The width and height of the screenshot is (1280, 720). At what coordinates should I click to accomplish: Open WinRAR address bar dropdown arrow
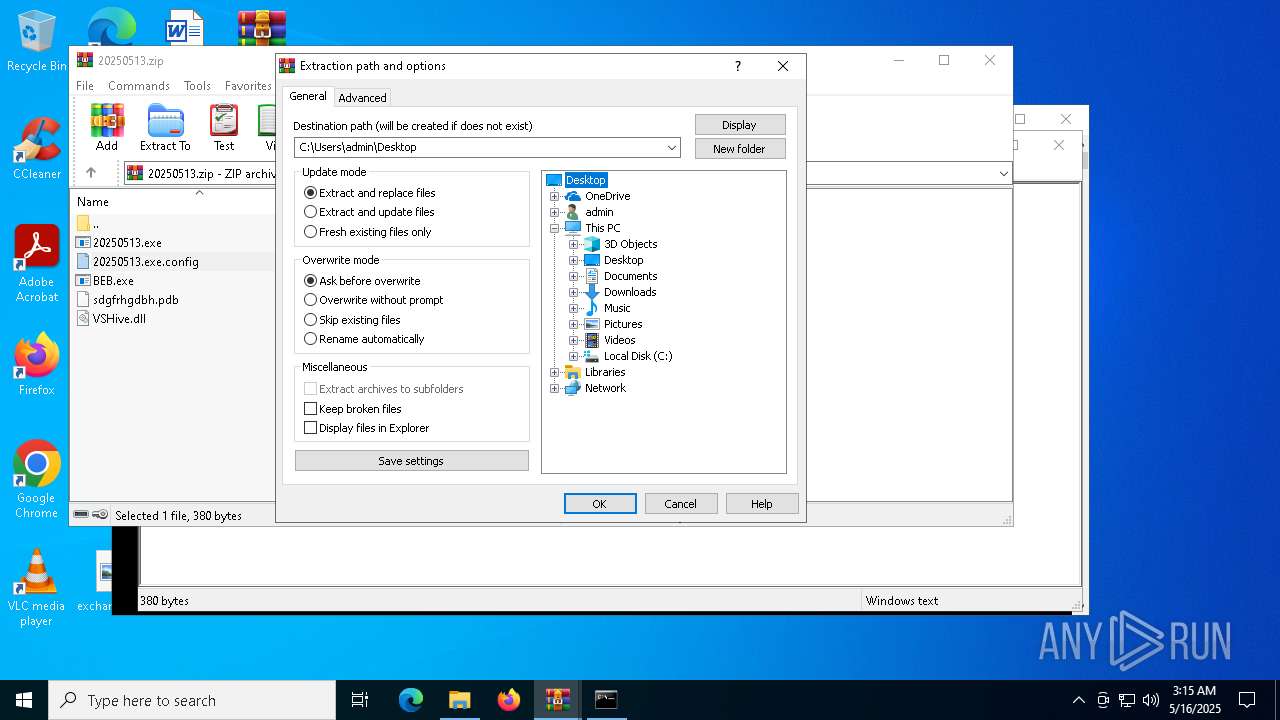tap(1003, 173)
